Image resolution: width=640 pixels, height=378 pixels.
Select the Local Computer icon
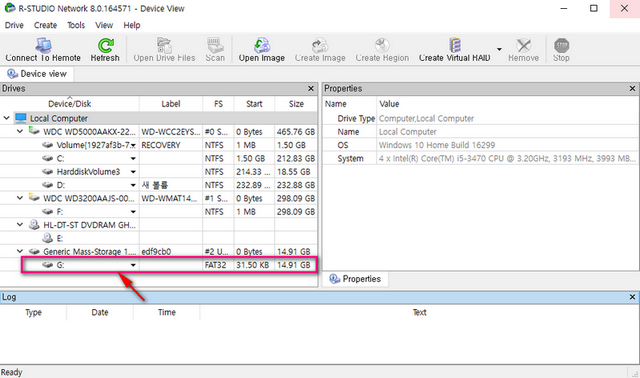(x=20, y=118)
